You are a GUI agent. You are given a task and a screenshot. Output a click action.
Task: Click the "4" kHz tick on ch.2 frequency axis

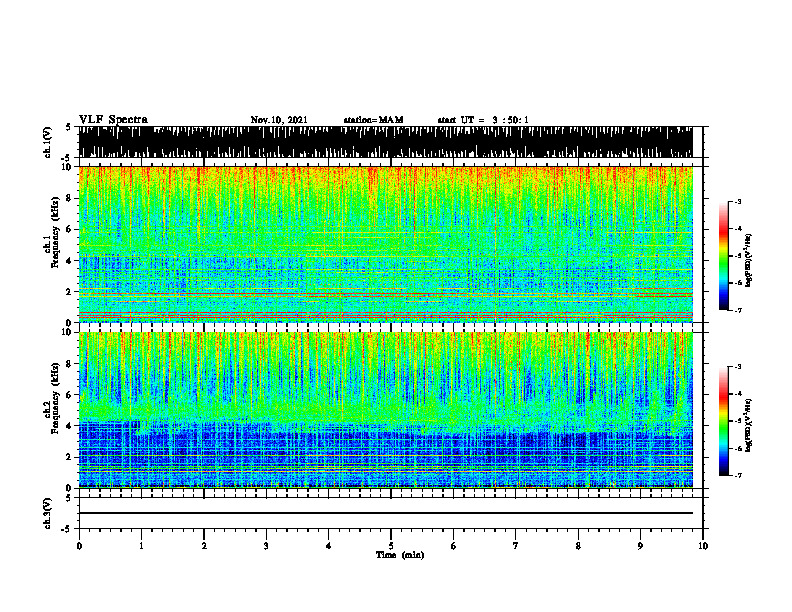coord(69,426)
